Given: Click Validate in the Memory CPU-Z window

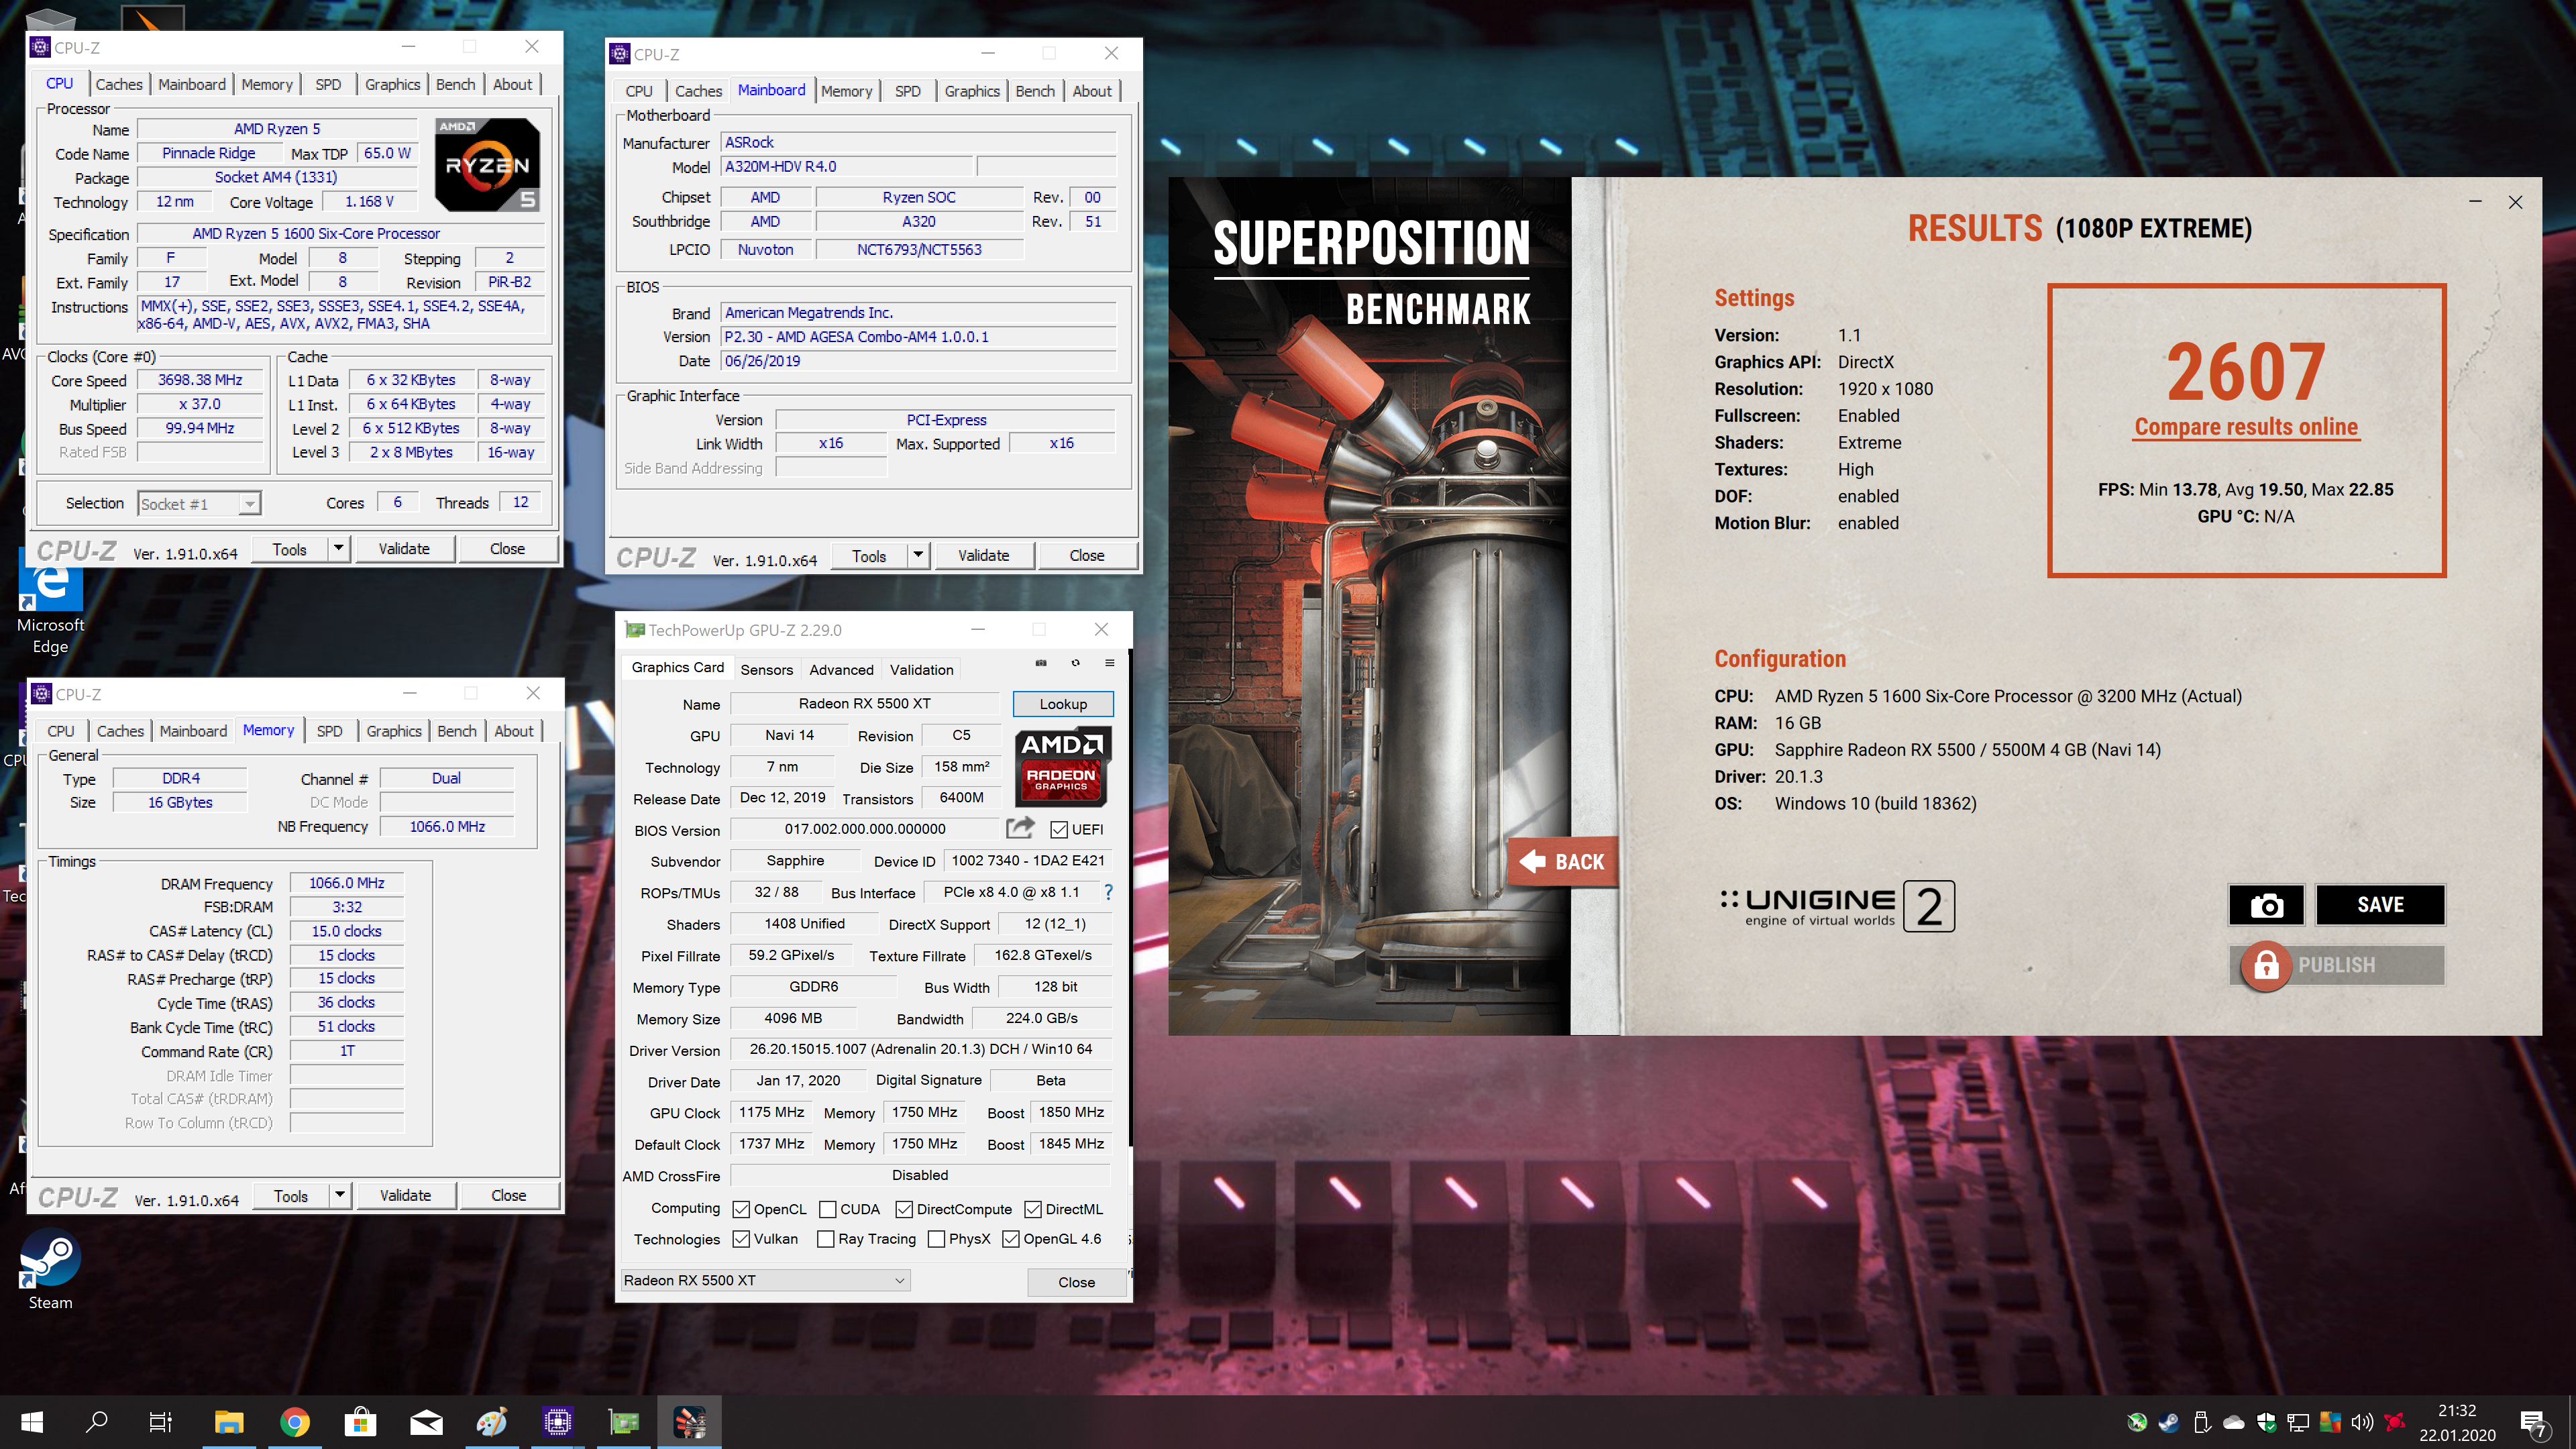Looking at the screenshot, I should tap(405, 1195).
